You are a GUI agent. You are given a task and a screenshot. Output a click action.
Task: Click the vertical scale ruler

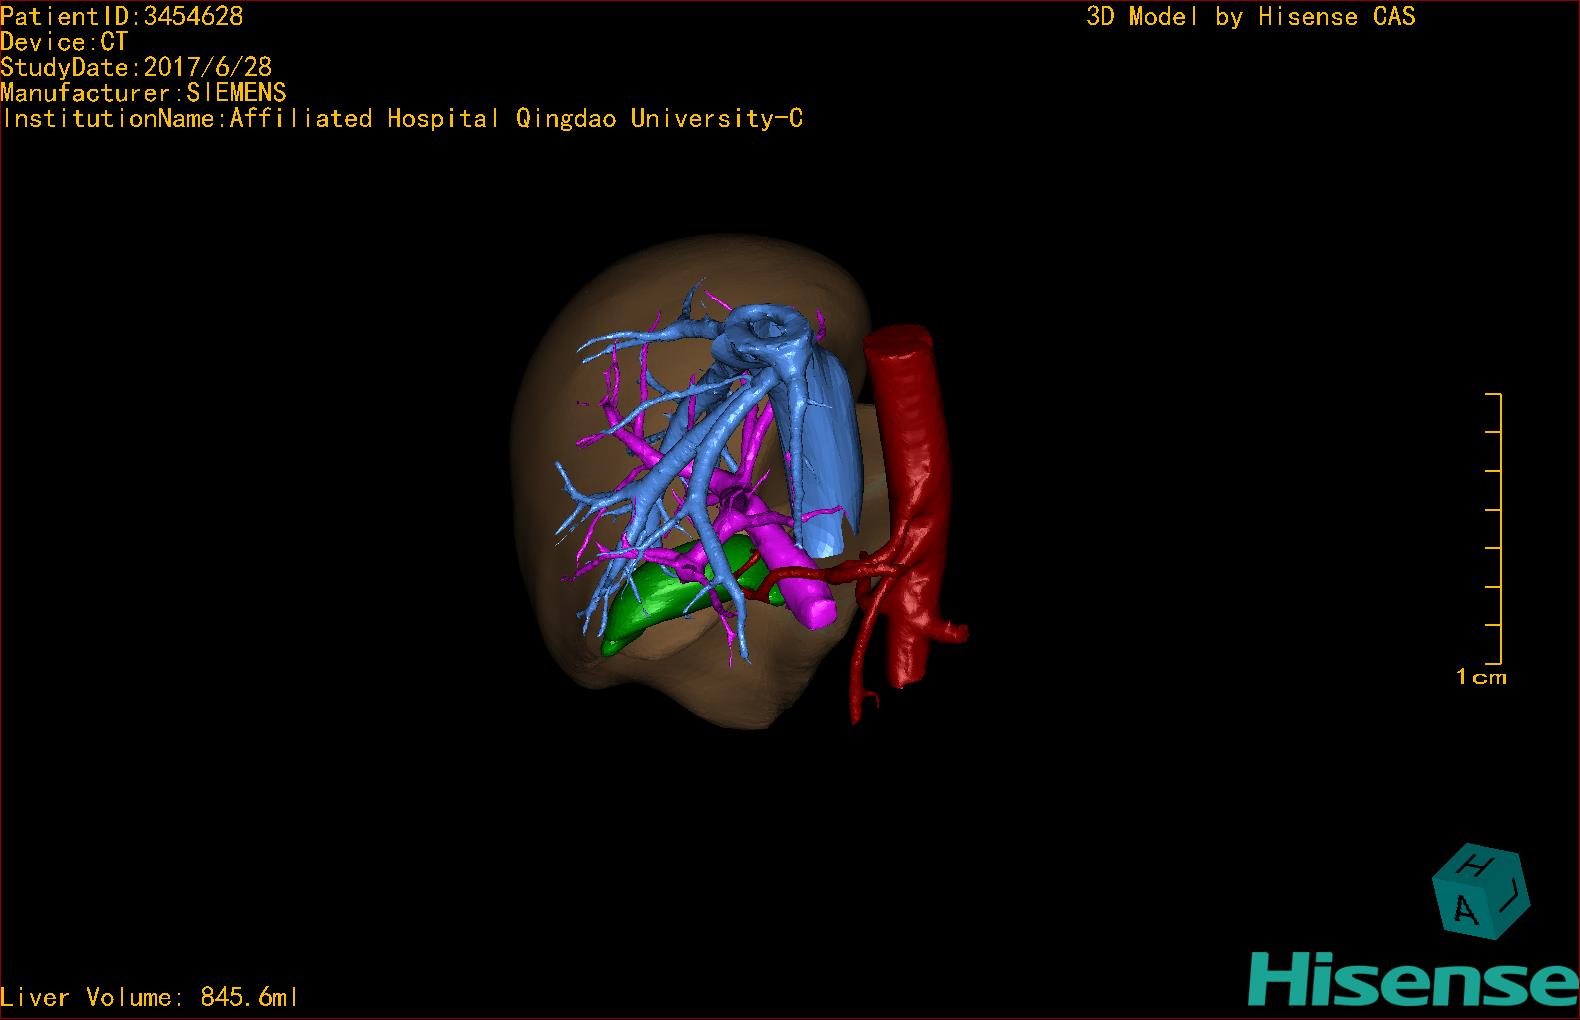pyautogui.click(x=1494, y=529)
